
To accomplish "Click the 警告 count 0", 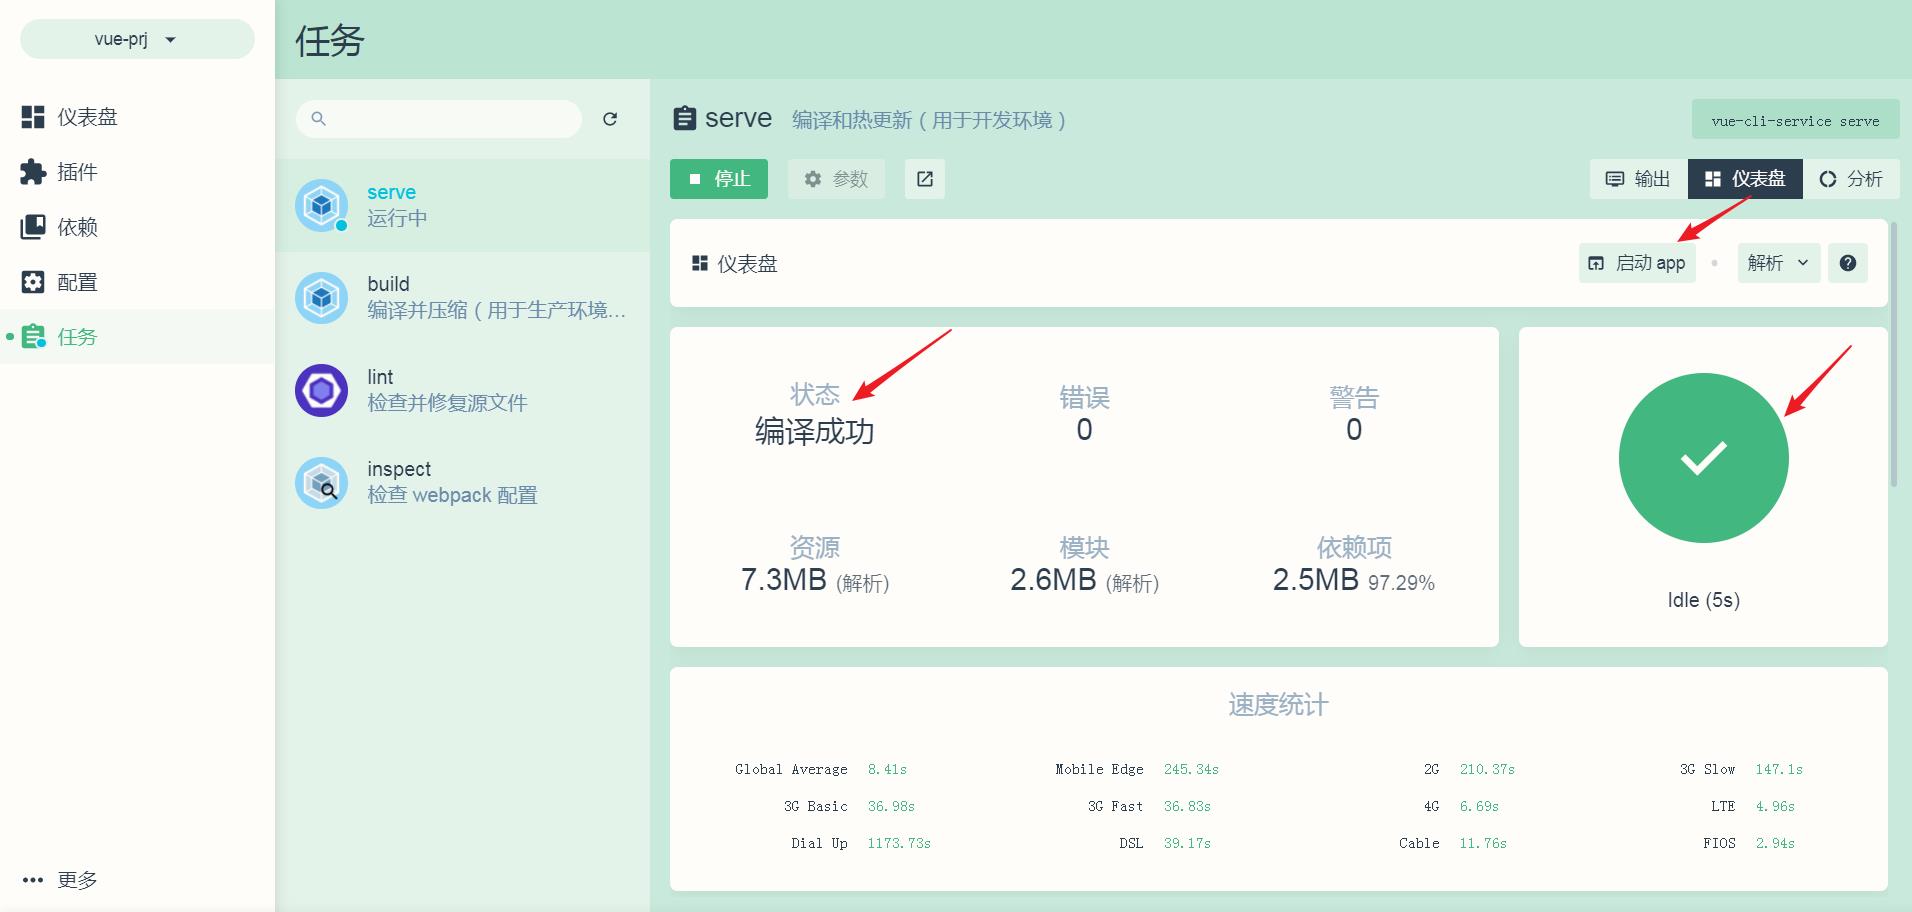I will click(1354, 430).
